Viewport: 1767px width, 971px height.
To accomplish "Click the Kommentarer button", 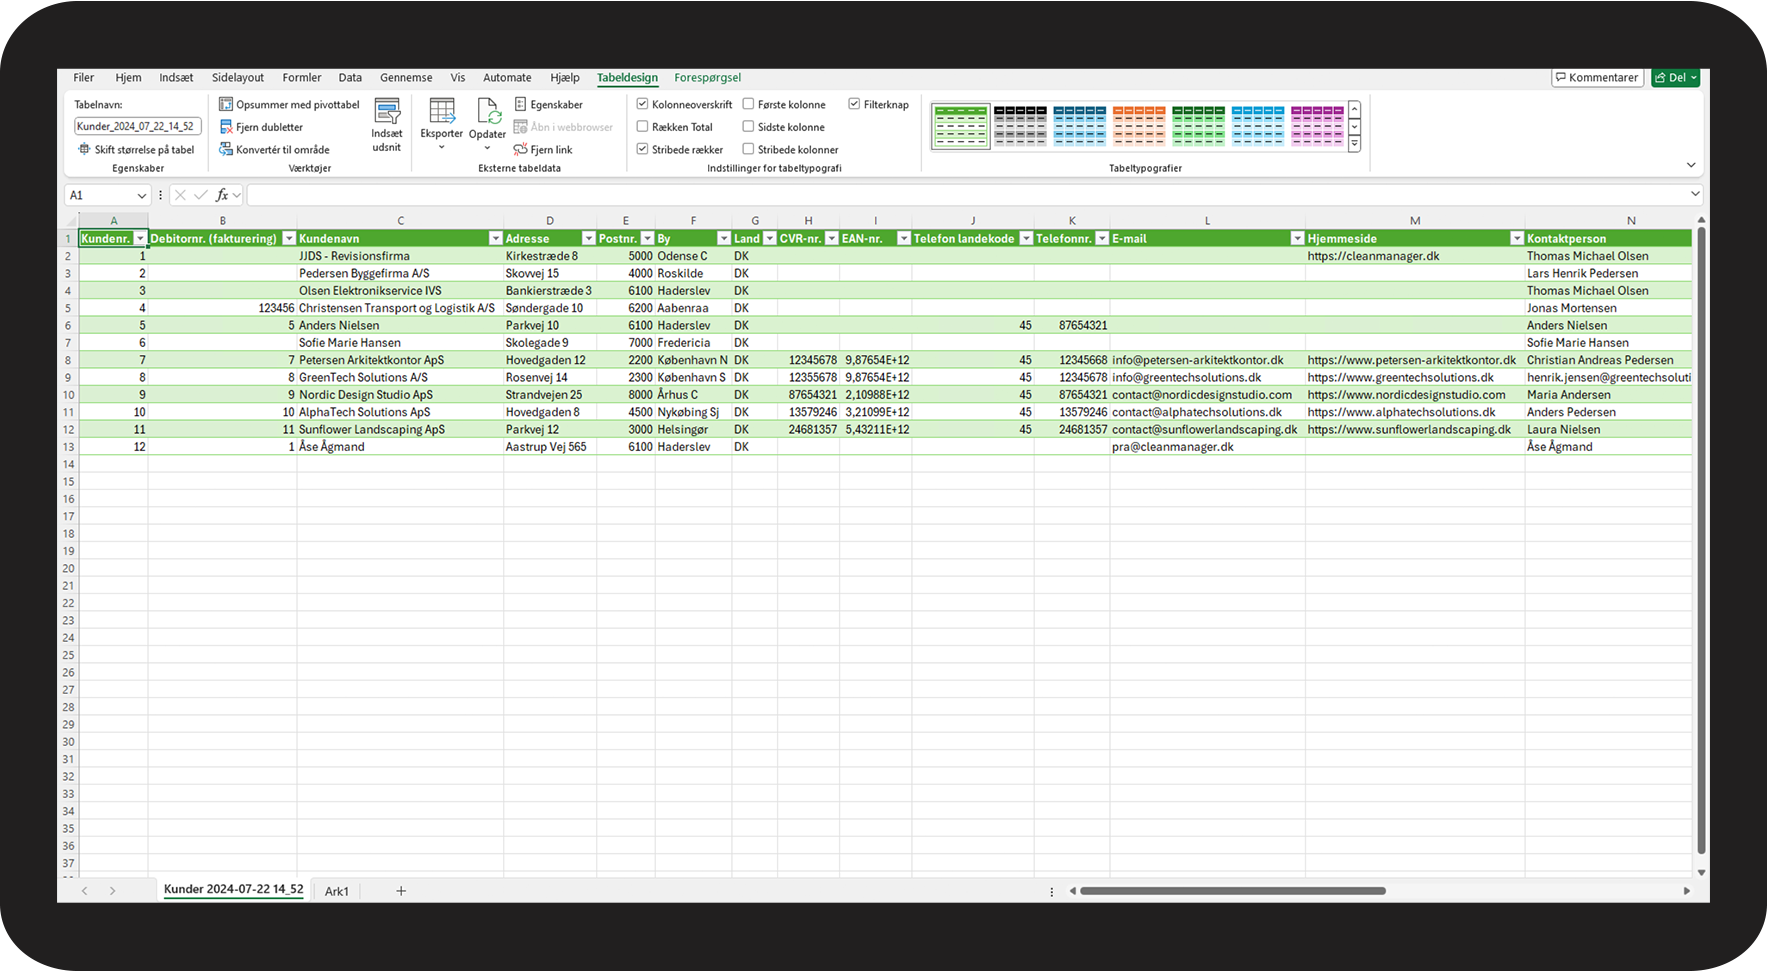I will (x=1597, y=77).
